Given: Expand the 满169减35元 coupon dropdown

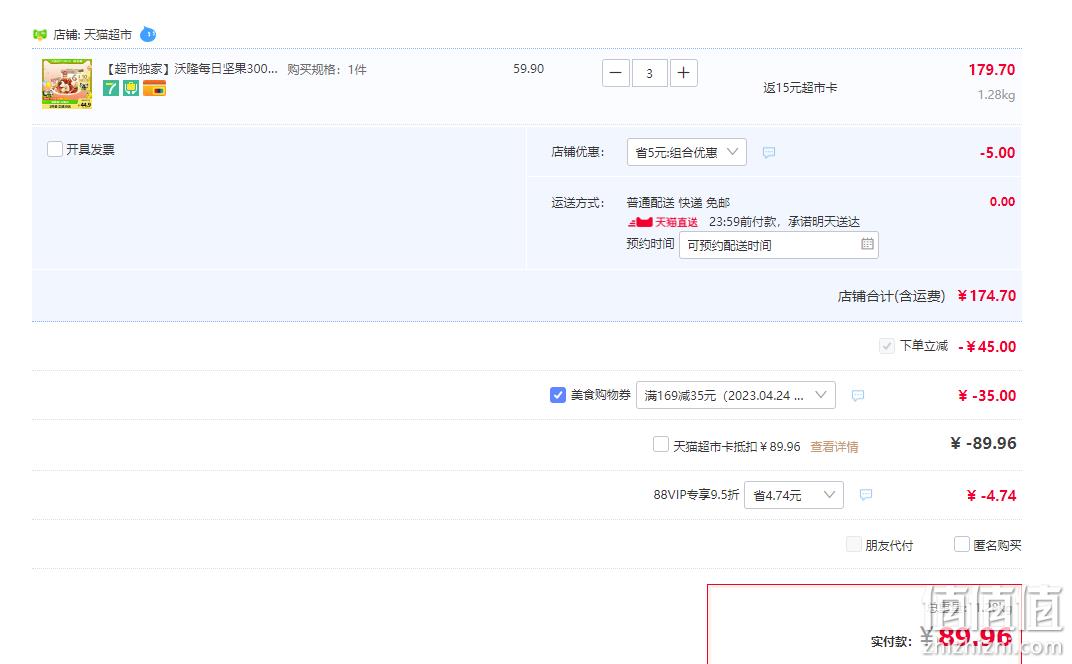Looking at the screenshot, I should tap(736, 395).
